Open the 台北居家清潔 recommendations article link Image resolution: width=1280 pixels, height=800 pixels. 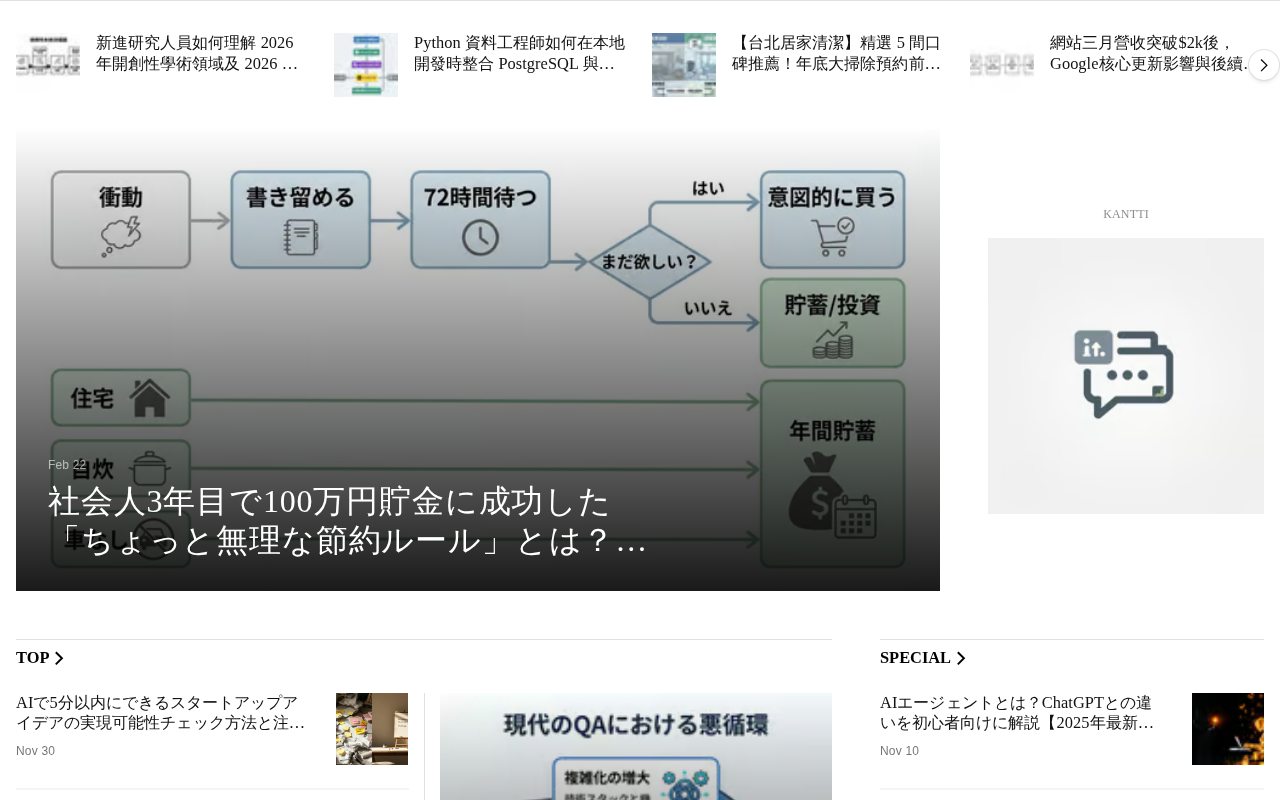(x=838, y=53)
